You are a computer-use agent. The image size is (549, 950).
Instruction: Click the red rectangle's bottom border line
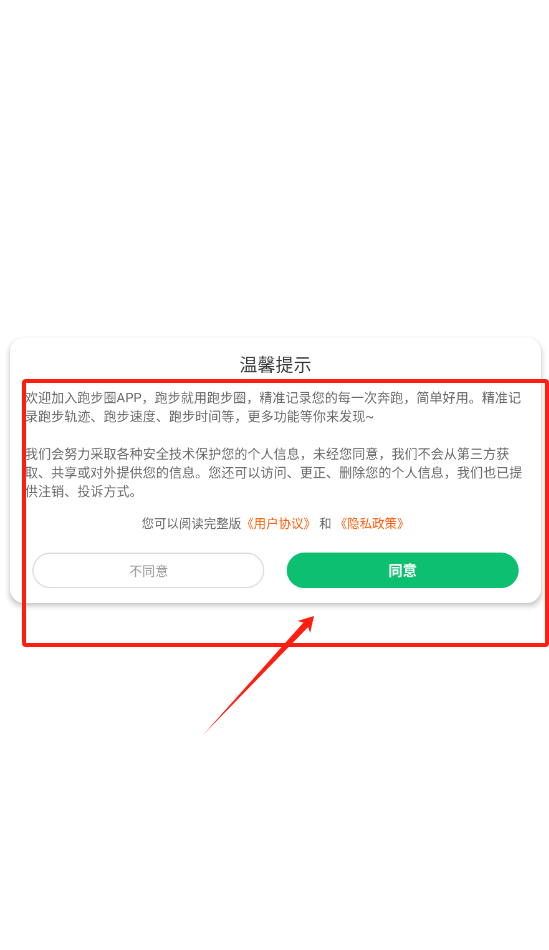[x=285, y=644]
